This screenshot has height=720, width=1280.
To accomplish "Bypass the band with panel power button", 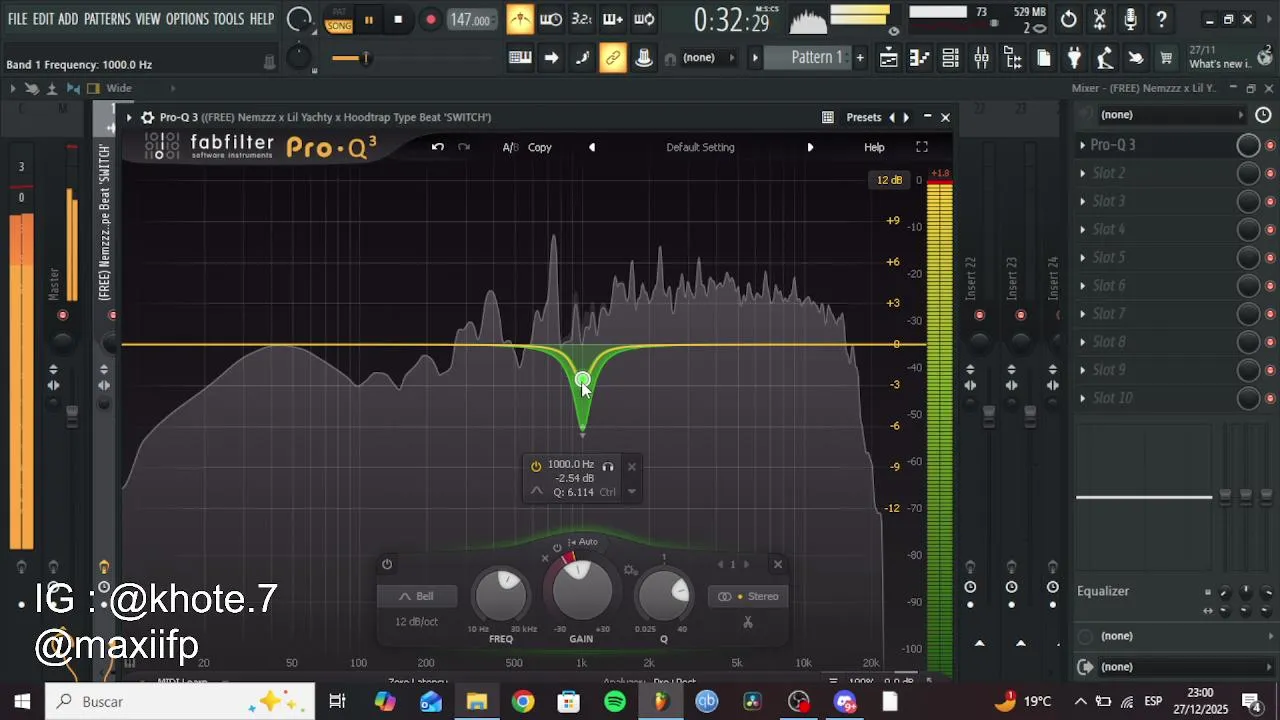I will [x=387, y=564].
